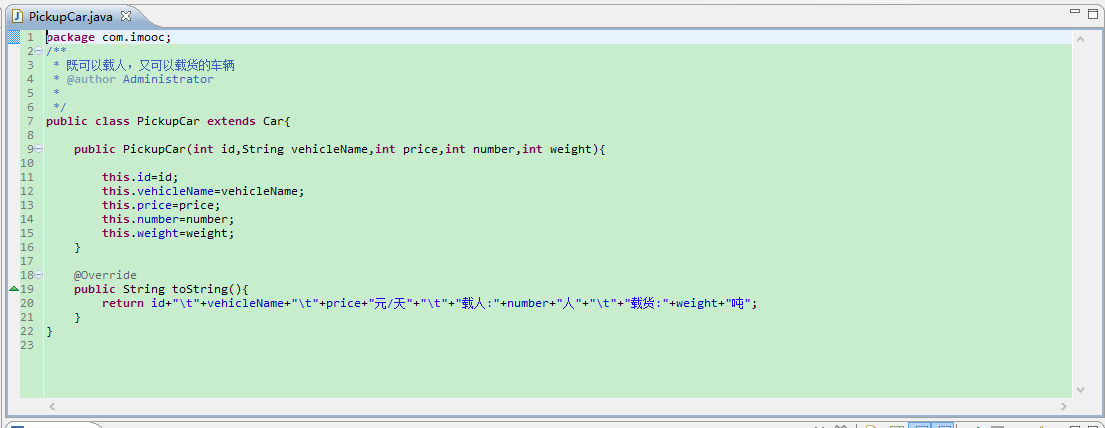Click the override marker triangle on line 19
The height and width of the screenshot is (428, 1105).
pos(13,289)
